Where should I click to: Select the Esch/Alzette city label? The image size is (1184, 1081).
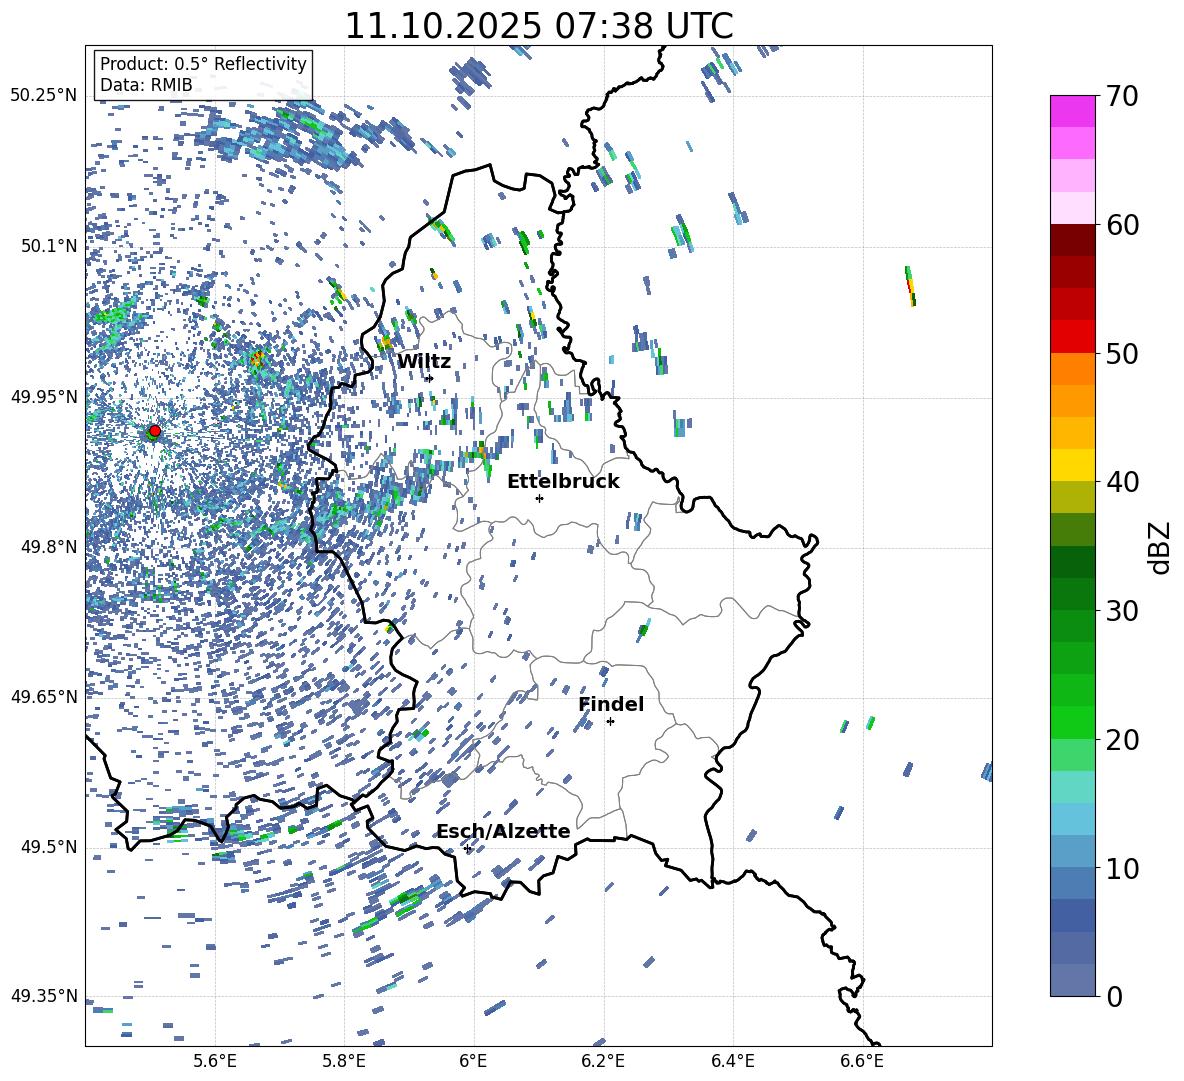click(x=503, y=832)
